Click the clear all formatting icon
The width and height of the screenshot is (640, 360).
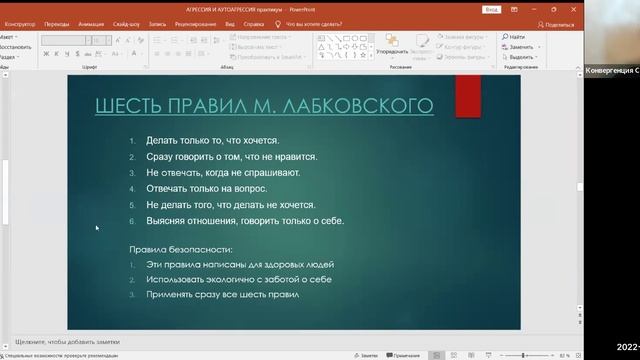140,40
